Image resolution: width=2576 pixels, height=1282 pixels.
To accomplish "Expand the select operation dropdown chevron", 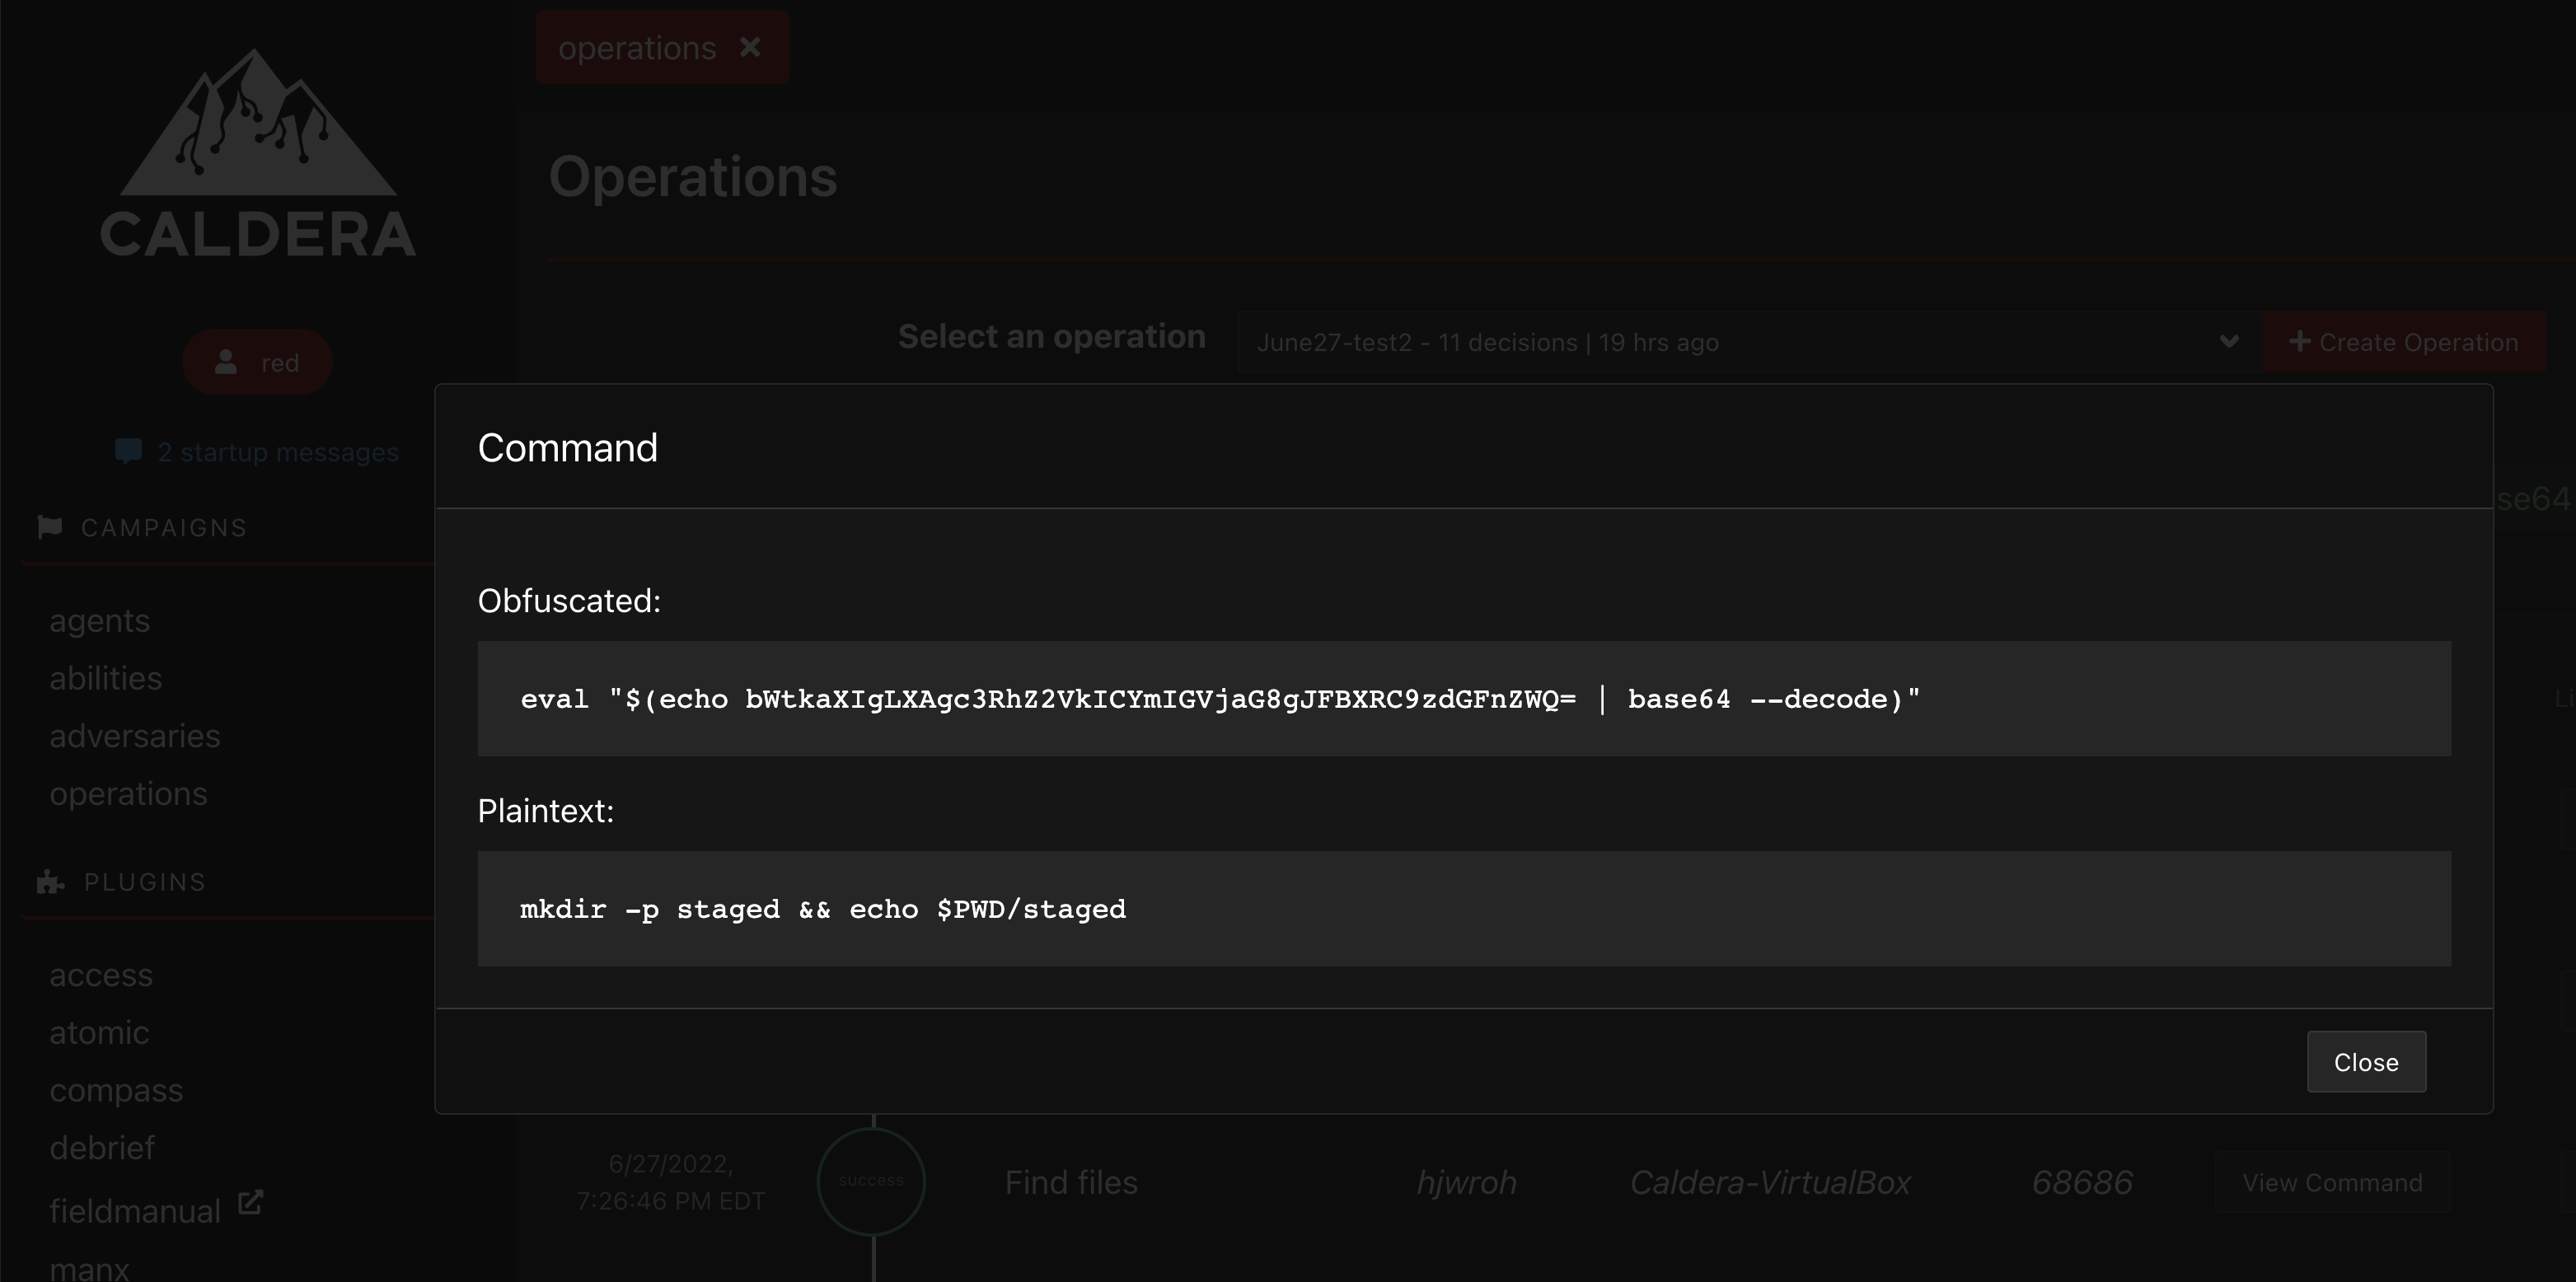I will pyautogui.click(x=2229, y=342).
